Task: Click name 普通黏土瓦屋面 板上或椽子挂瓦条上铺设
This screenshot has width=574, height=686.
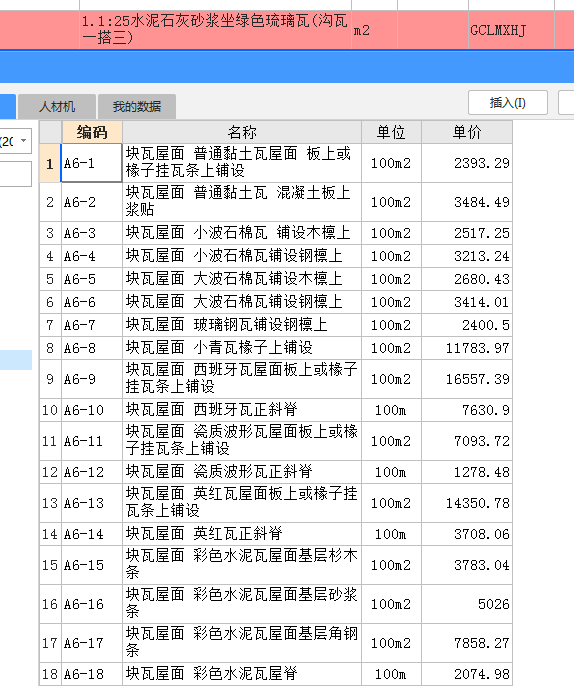Action: point(242,163)
